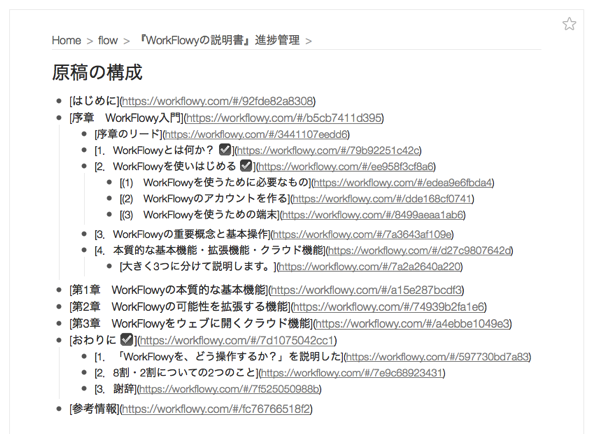Screen dimensions: 599x434
Task: Open link workflowy.com/#/7a2a2640a220
Action: [x=370, y=266]
